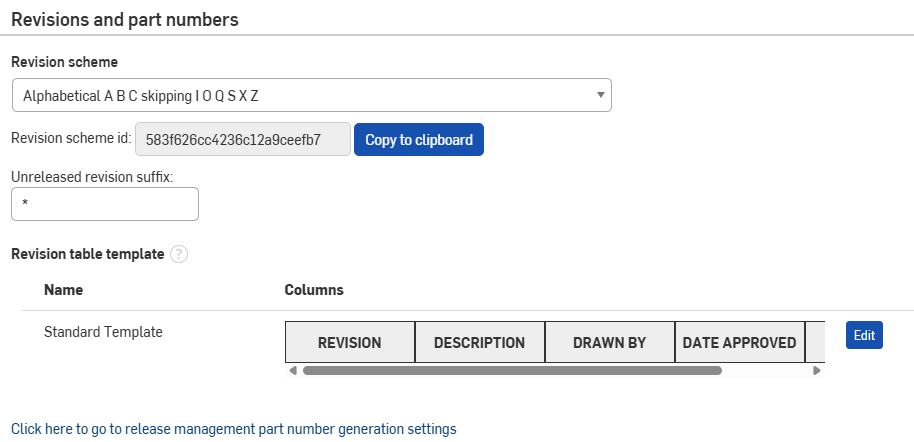This screenshot has height=442, width=914.
Task: Click the Name column header
Action: tap(63, 290)
